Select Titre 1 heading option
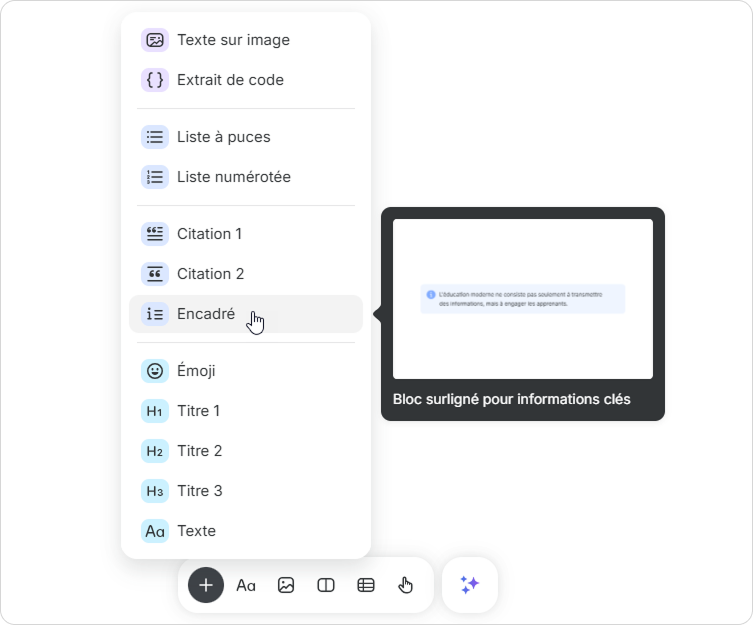 [x=198, y=411]
